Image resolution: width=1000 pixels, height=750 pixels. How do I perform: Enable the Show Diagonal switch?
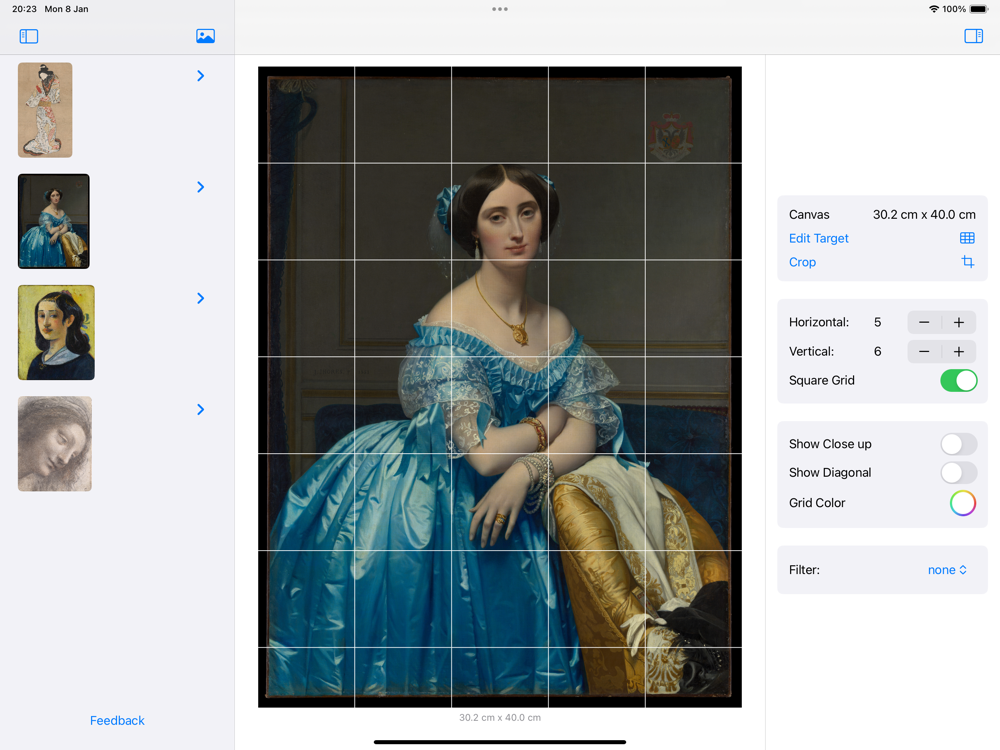[x=959, y=473]
